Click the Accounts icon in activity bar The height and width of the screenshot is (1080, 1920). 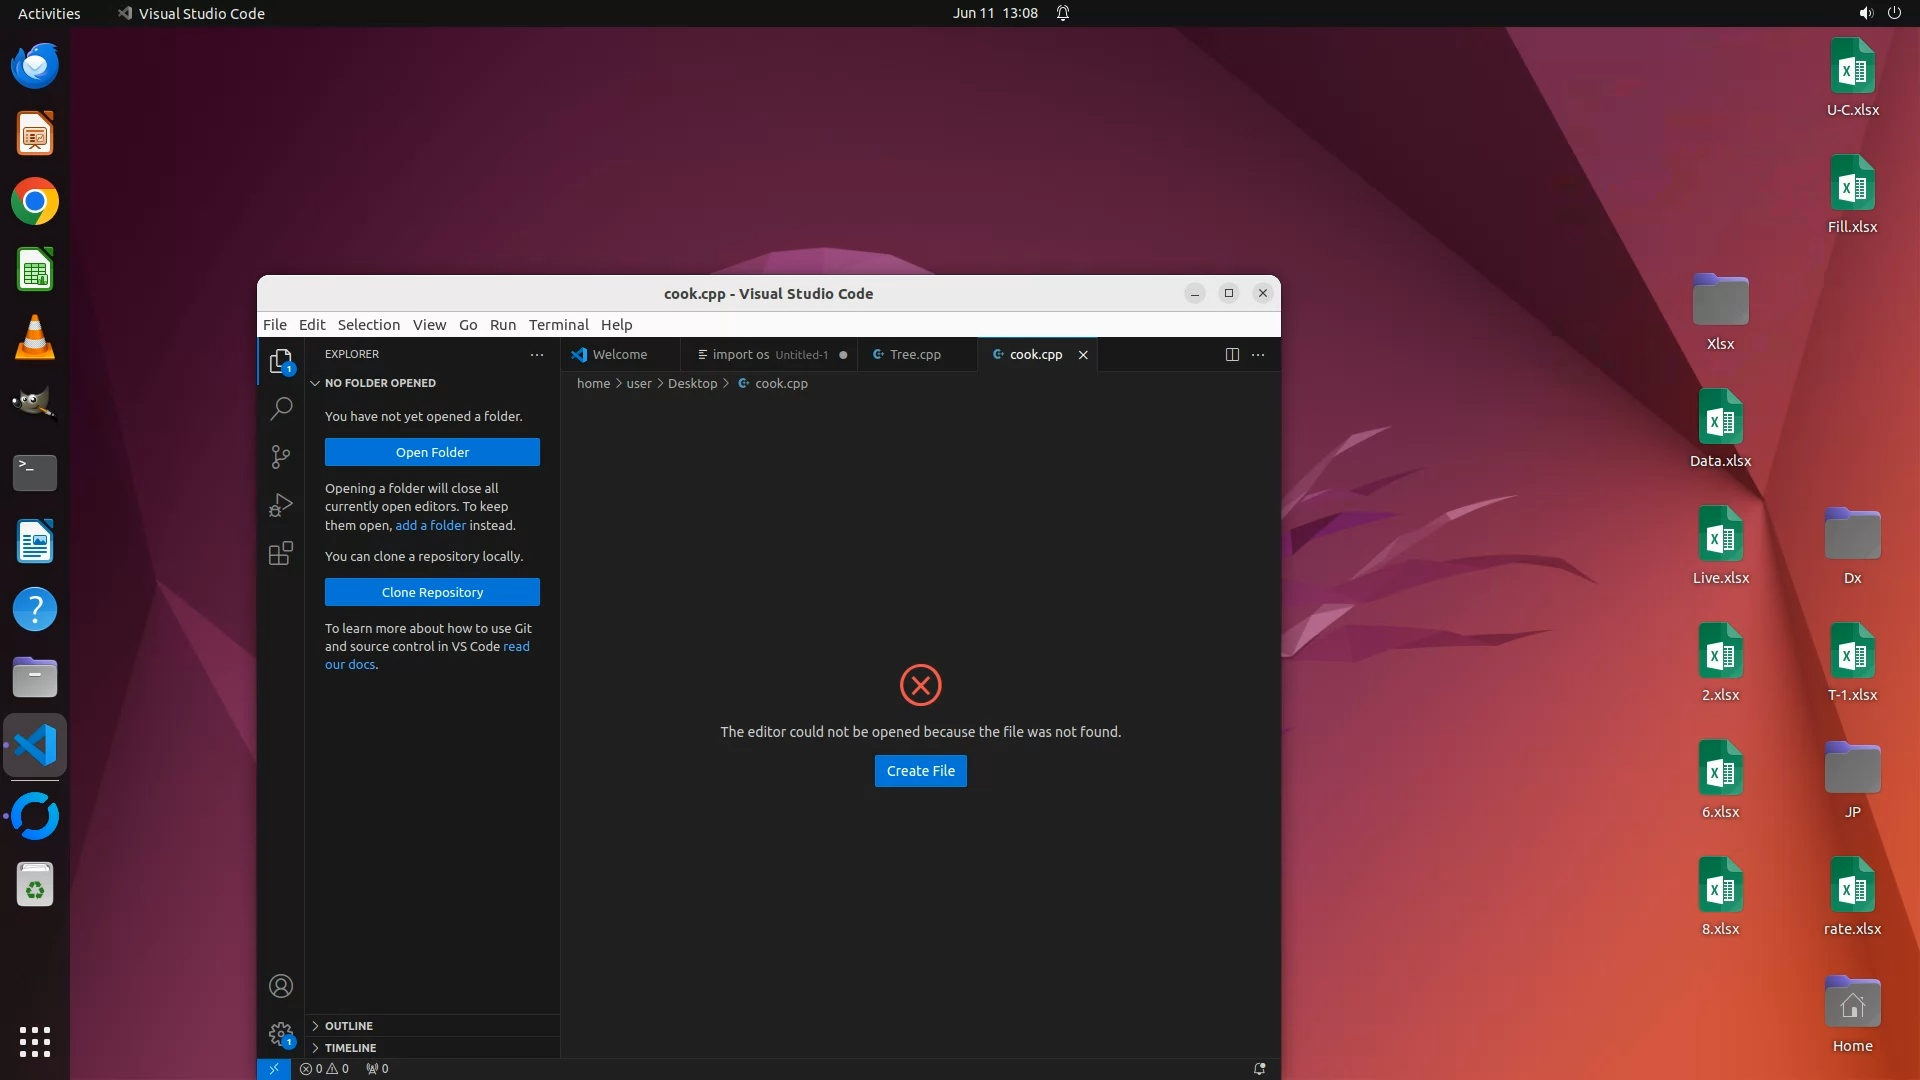click(x=281, y=986)
